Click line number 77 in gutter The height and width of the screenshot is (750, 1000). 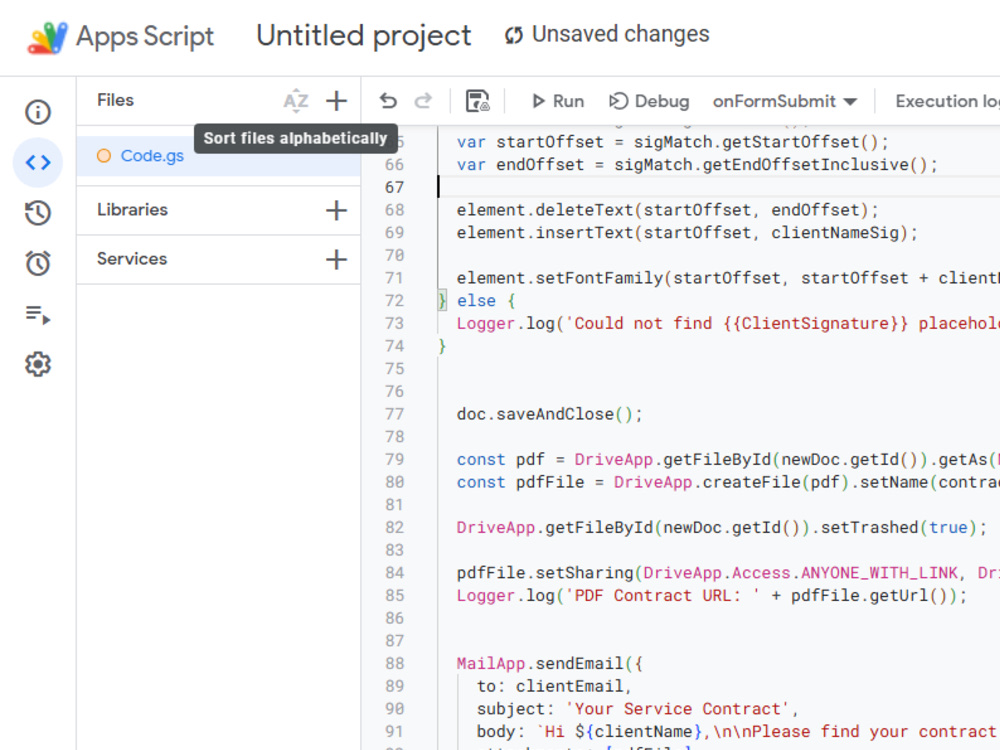394,415
